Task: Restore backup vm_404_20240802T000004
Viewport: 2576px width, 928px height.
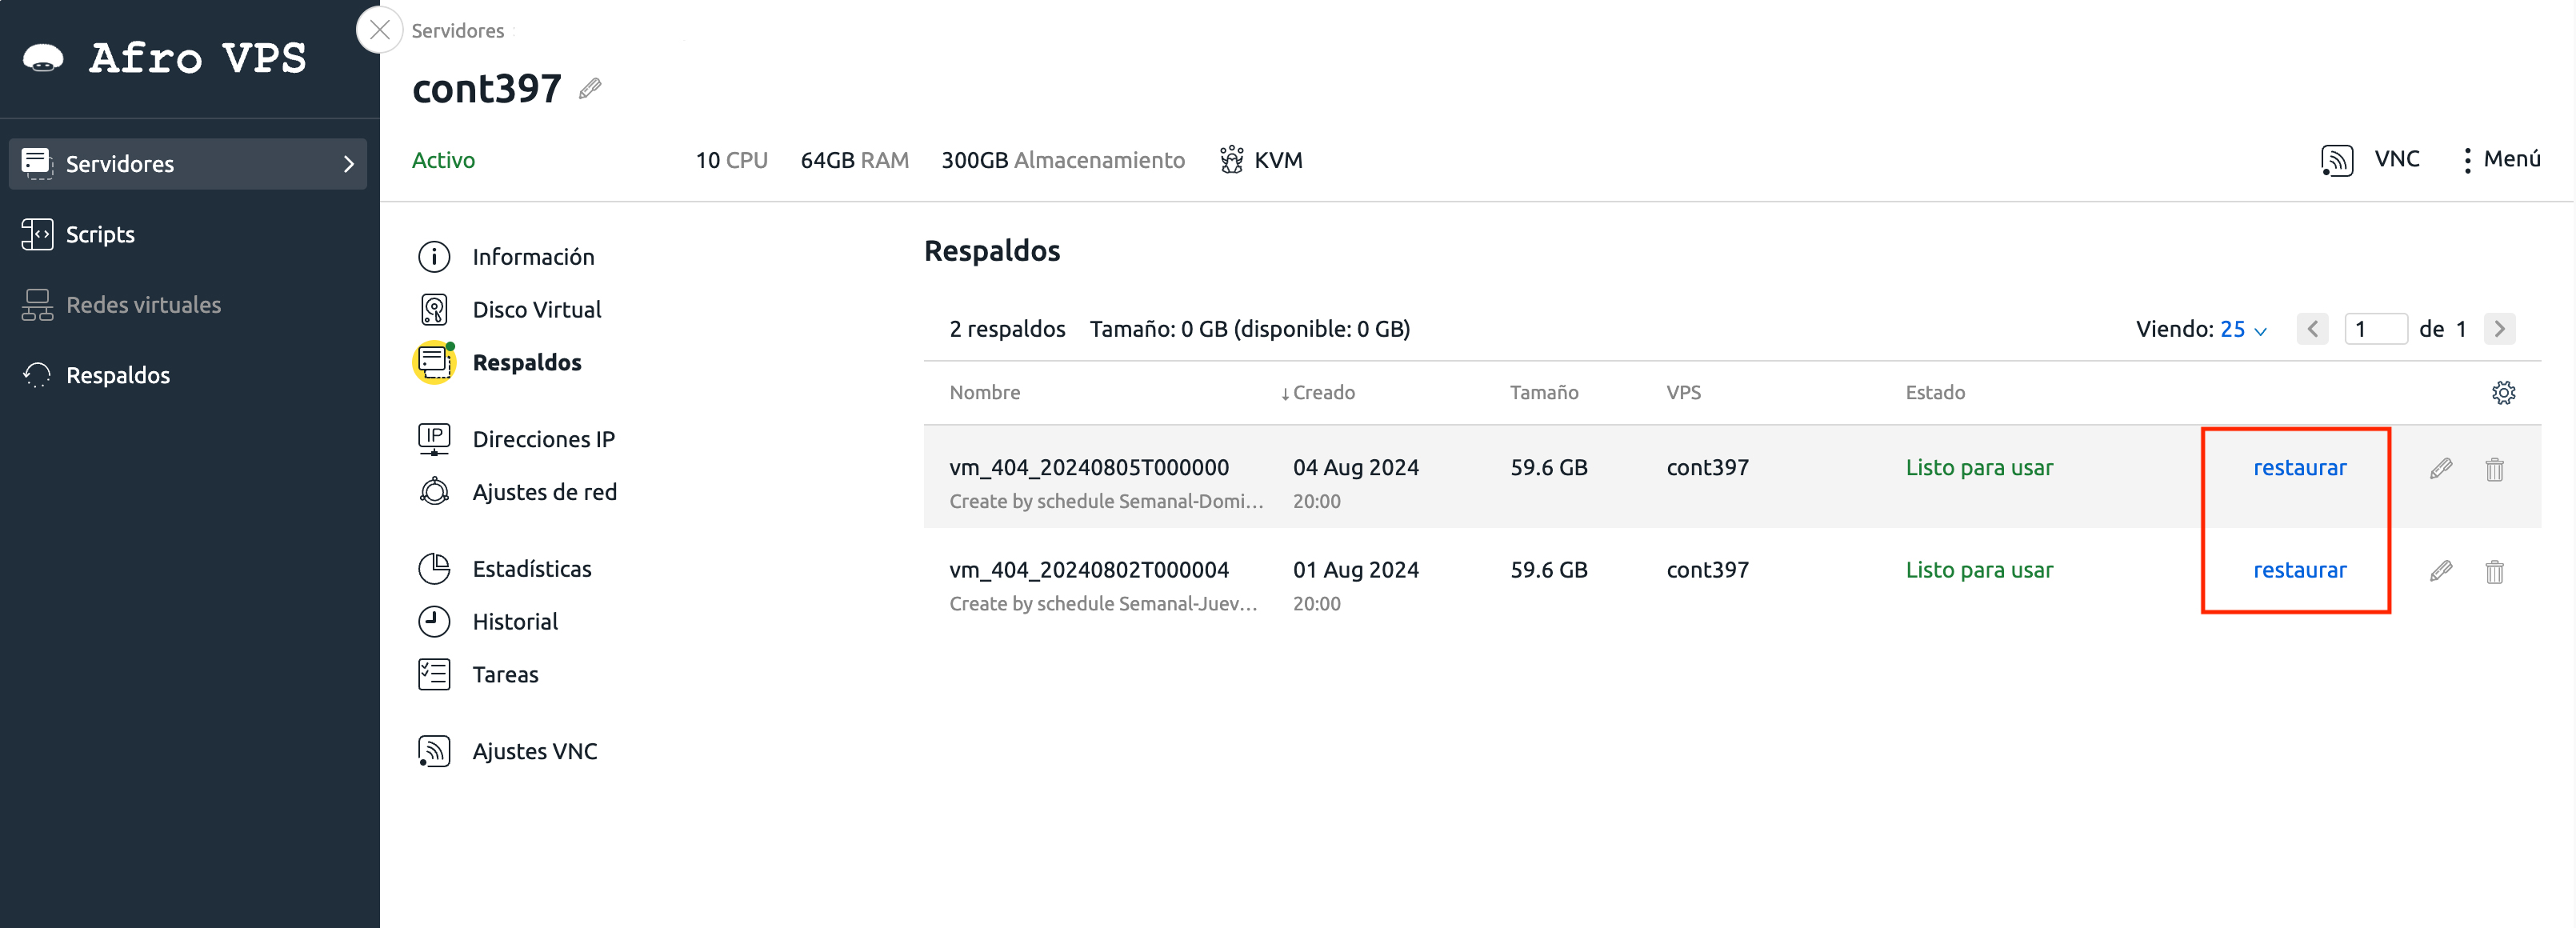Action: (x=2299, y=570)
